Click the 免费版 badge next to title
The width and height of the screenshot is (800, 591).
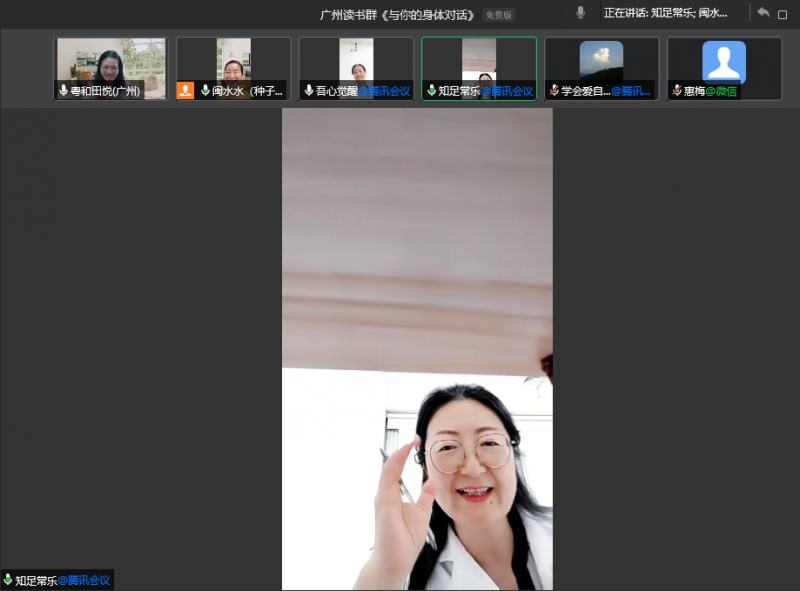tap(498, 15)
